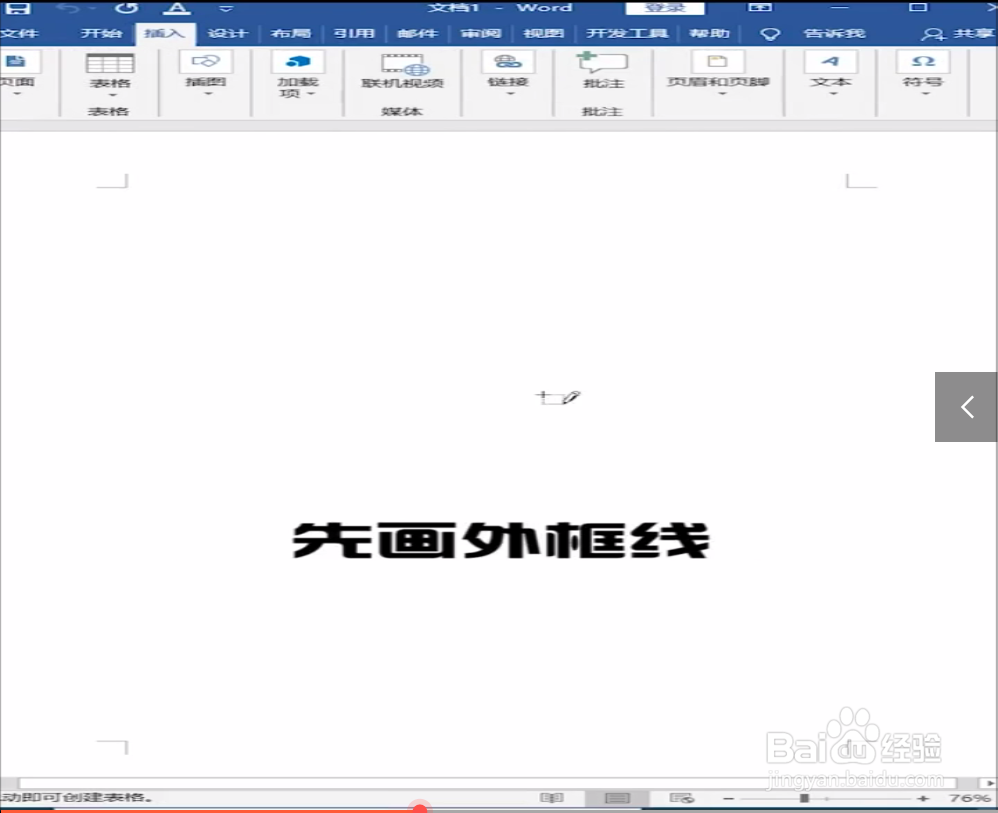Click the zoom level slider in status bar
This screenshot has height=813, width=998.
tap(805, 798)
